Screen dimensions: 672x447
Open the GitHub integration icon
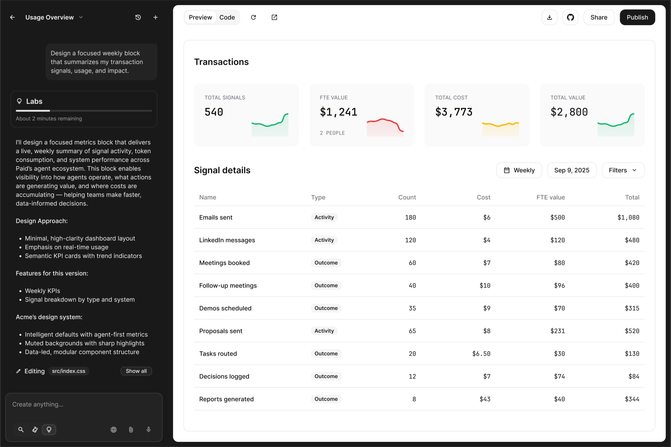570,18
